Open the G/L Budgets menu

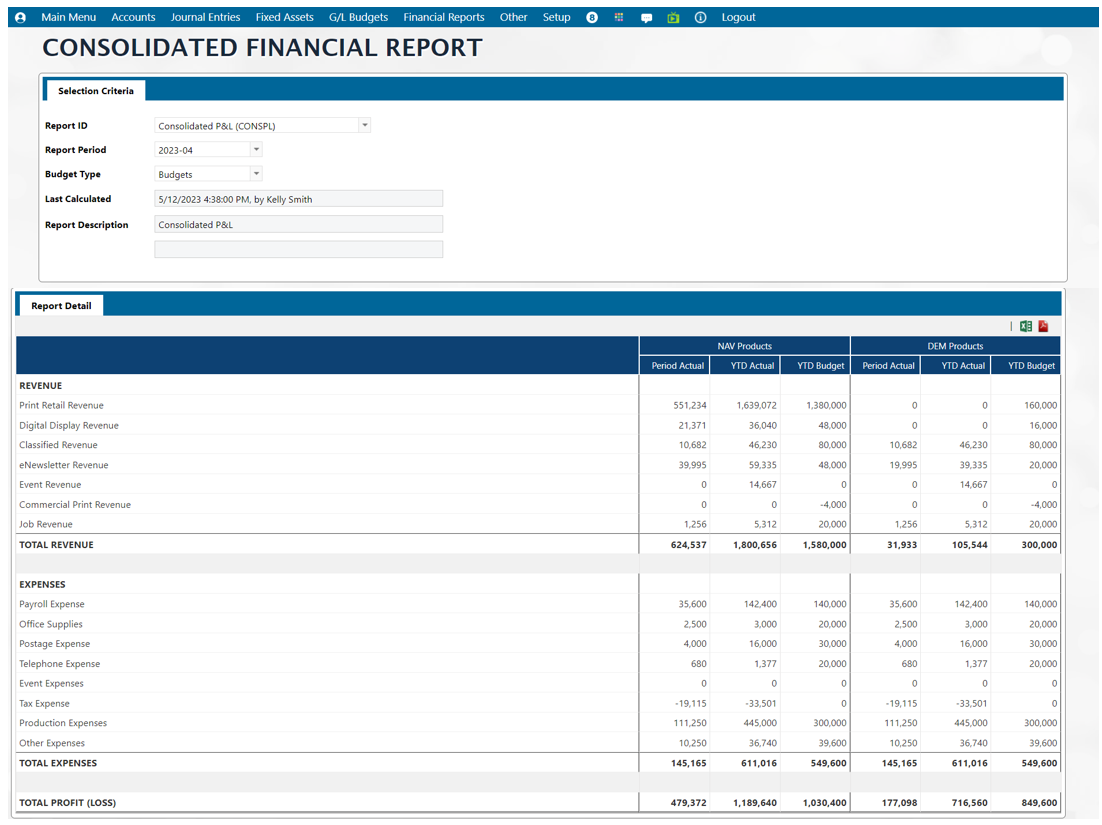[358, 18]
